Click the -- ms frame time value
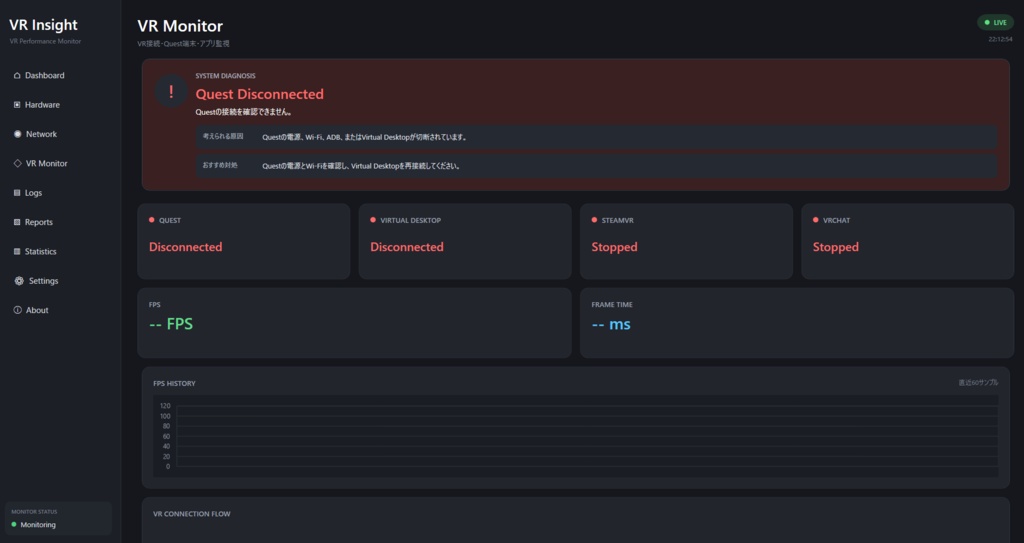1024x543 pixels. tap(611, 324)
